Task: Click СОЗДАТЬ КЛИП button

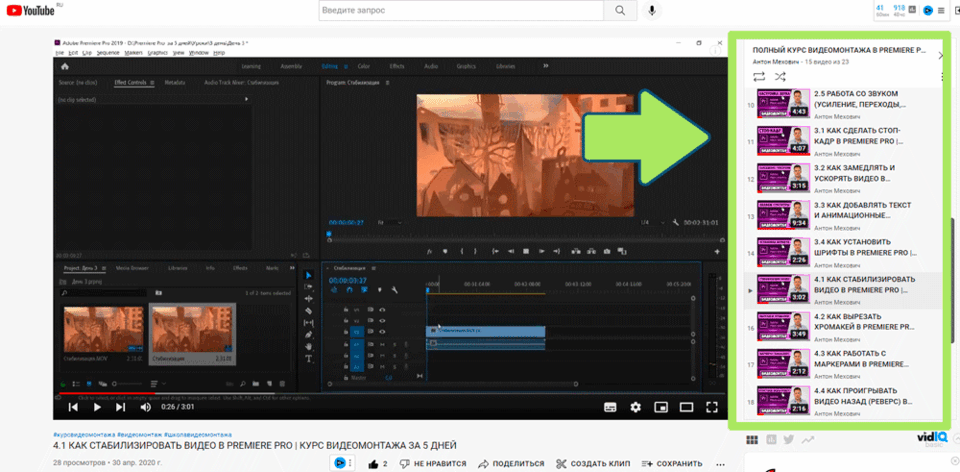Action: 593,463
